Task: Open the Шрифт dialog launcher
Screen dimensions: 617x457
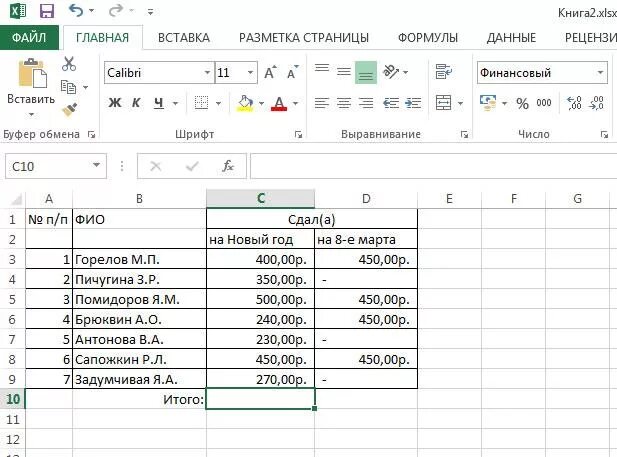Action: [x=298, y=135]
